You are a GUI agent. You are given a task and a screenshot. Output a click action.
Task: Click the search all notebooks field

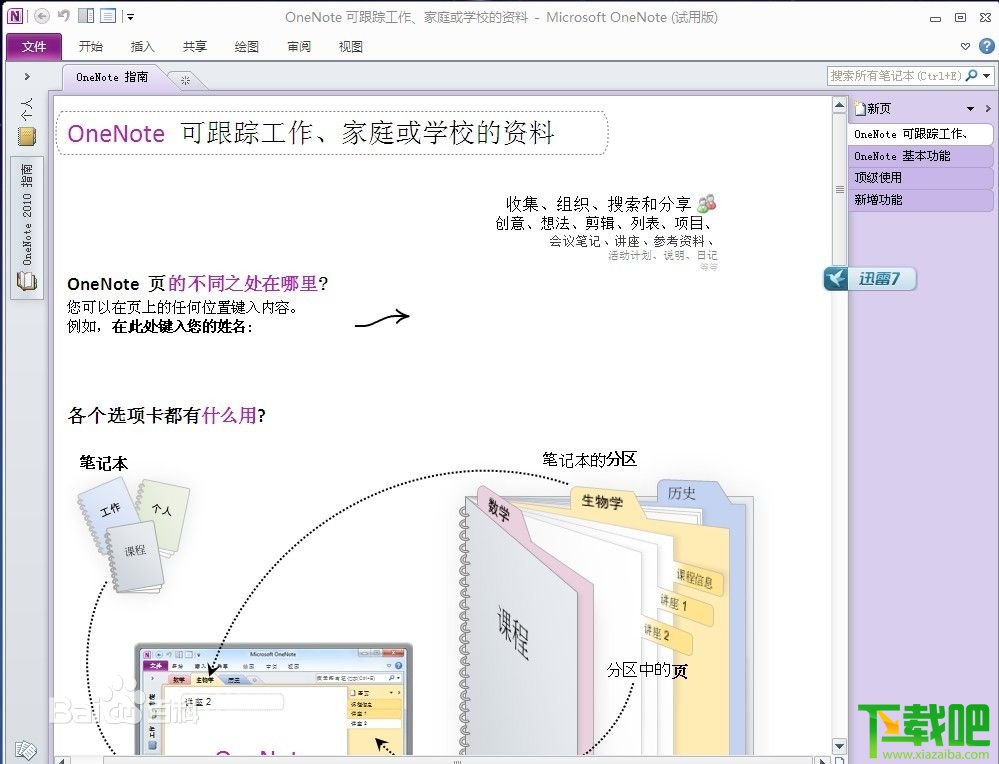pyautogui.click(x=896, y=76)
